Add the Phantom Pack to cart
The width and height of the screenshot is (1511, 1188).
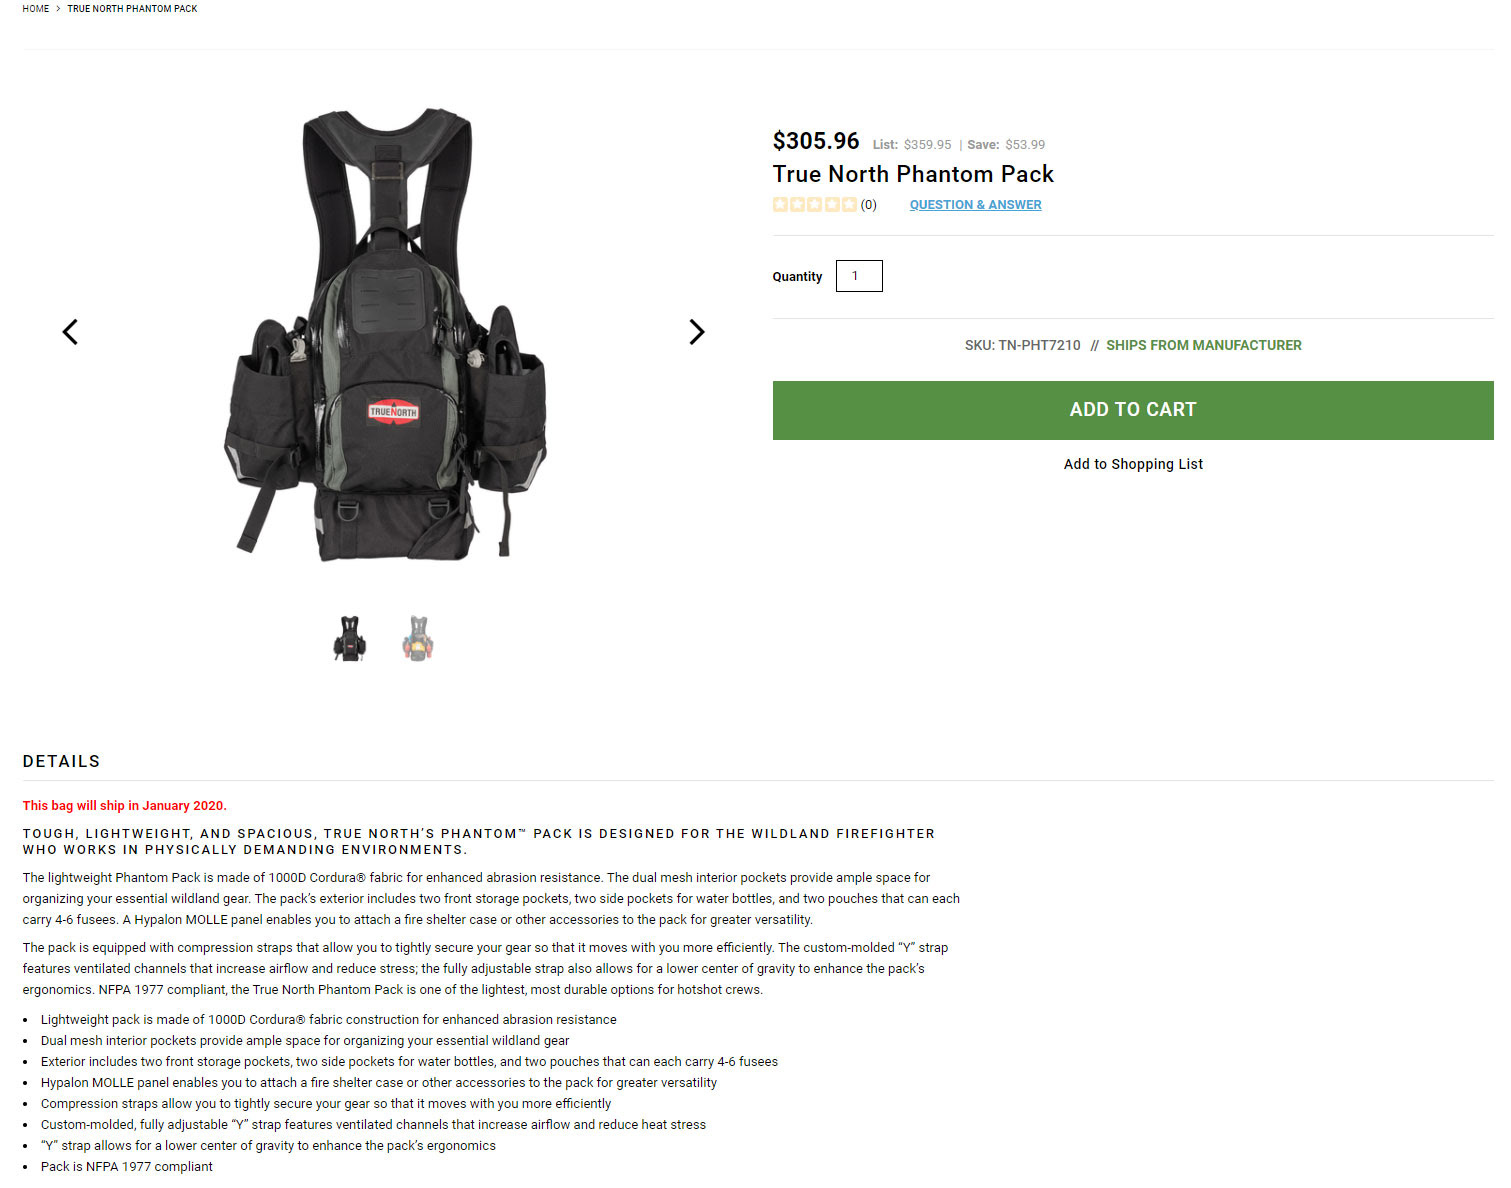point(1133,410)
